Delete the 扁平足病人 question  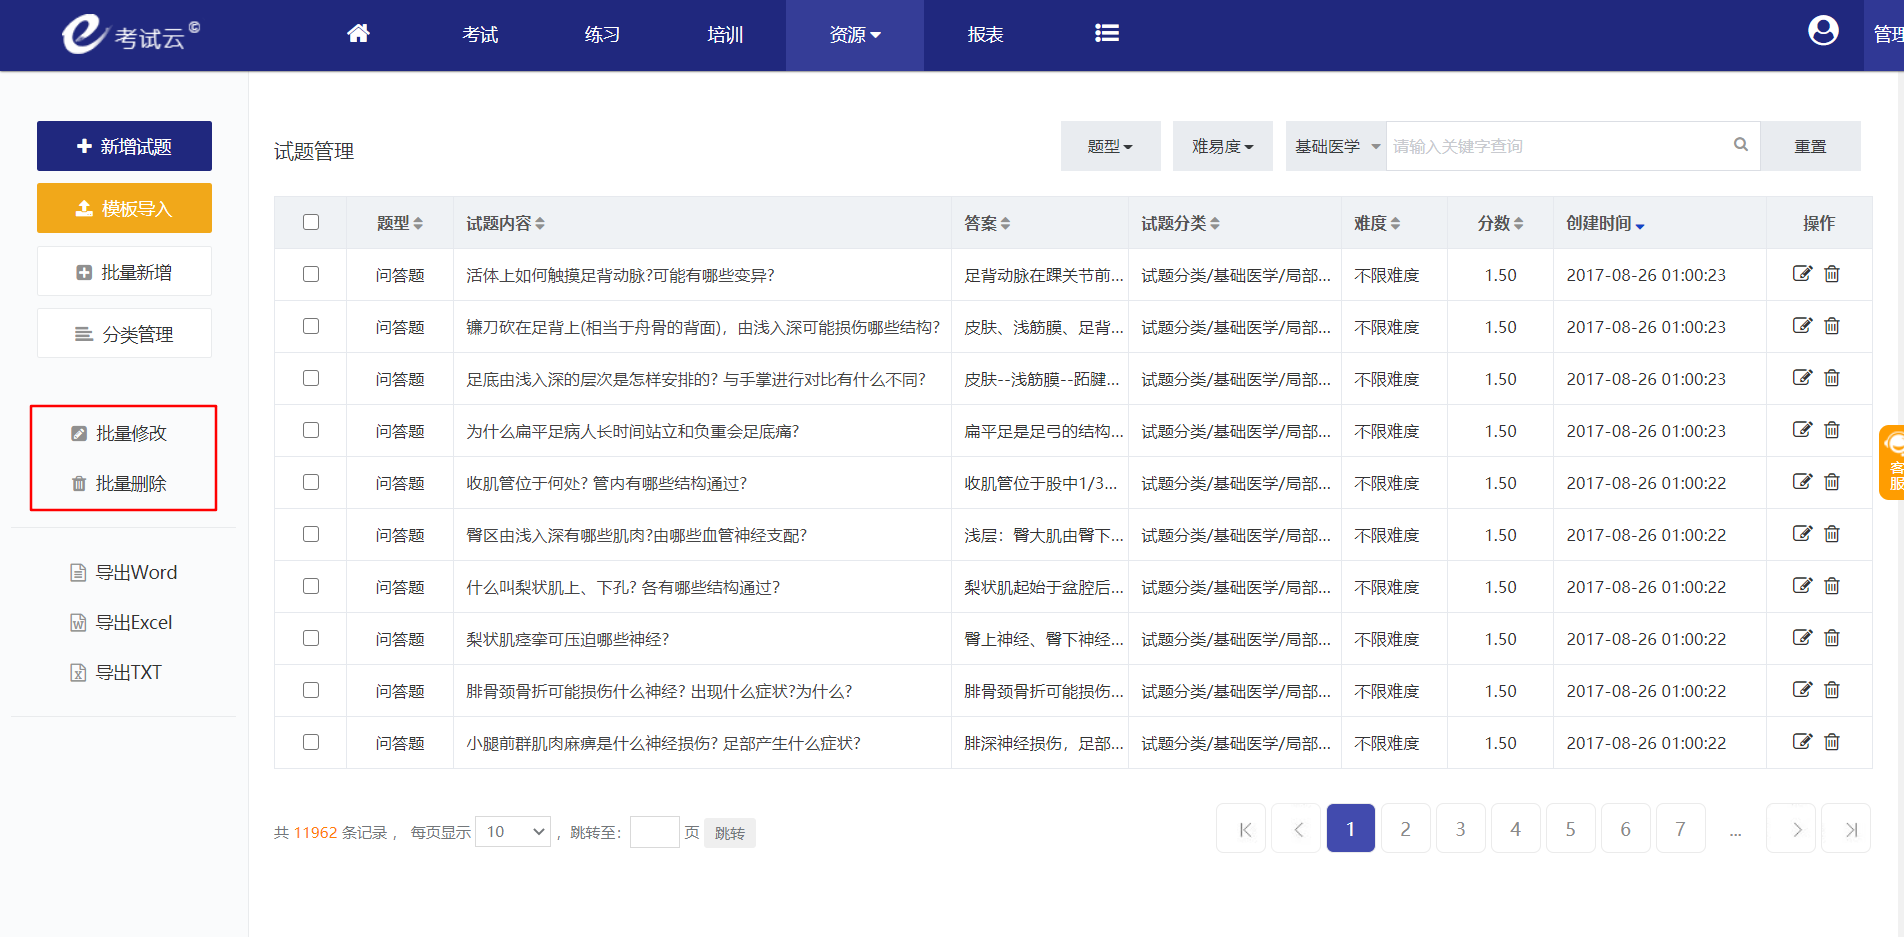(1832, 430)
